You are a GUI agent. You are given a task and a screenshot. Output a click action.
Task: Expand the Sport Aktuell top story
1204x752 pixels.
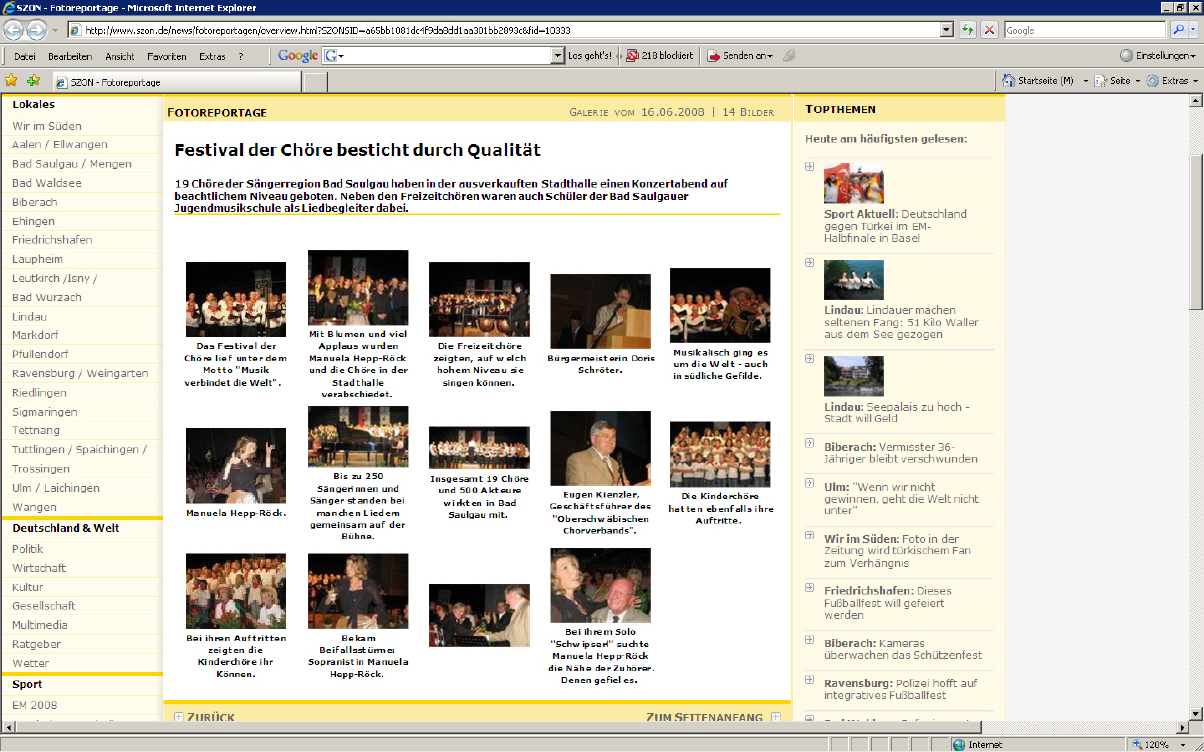pyautogui.click(x=809, y=166)
